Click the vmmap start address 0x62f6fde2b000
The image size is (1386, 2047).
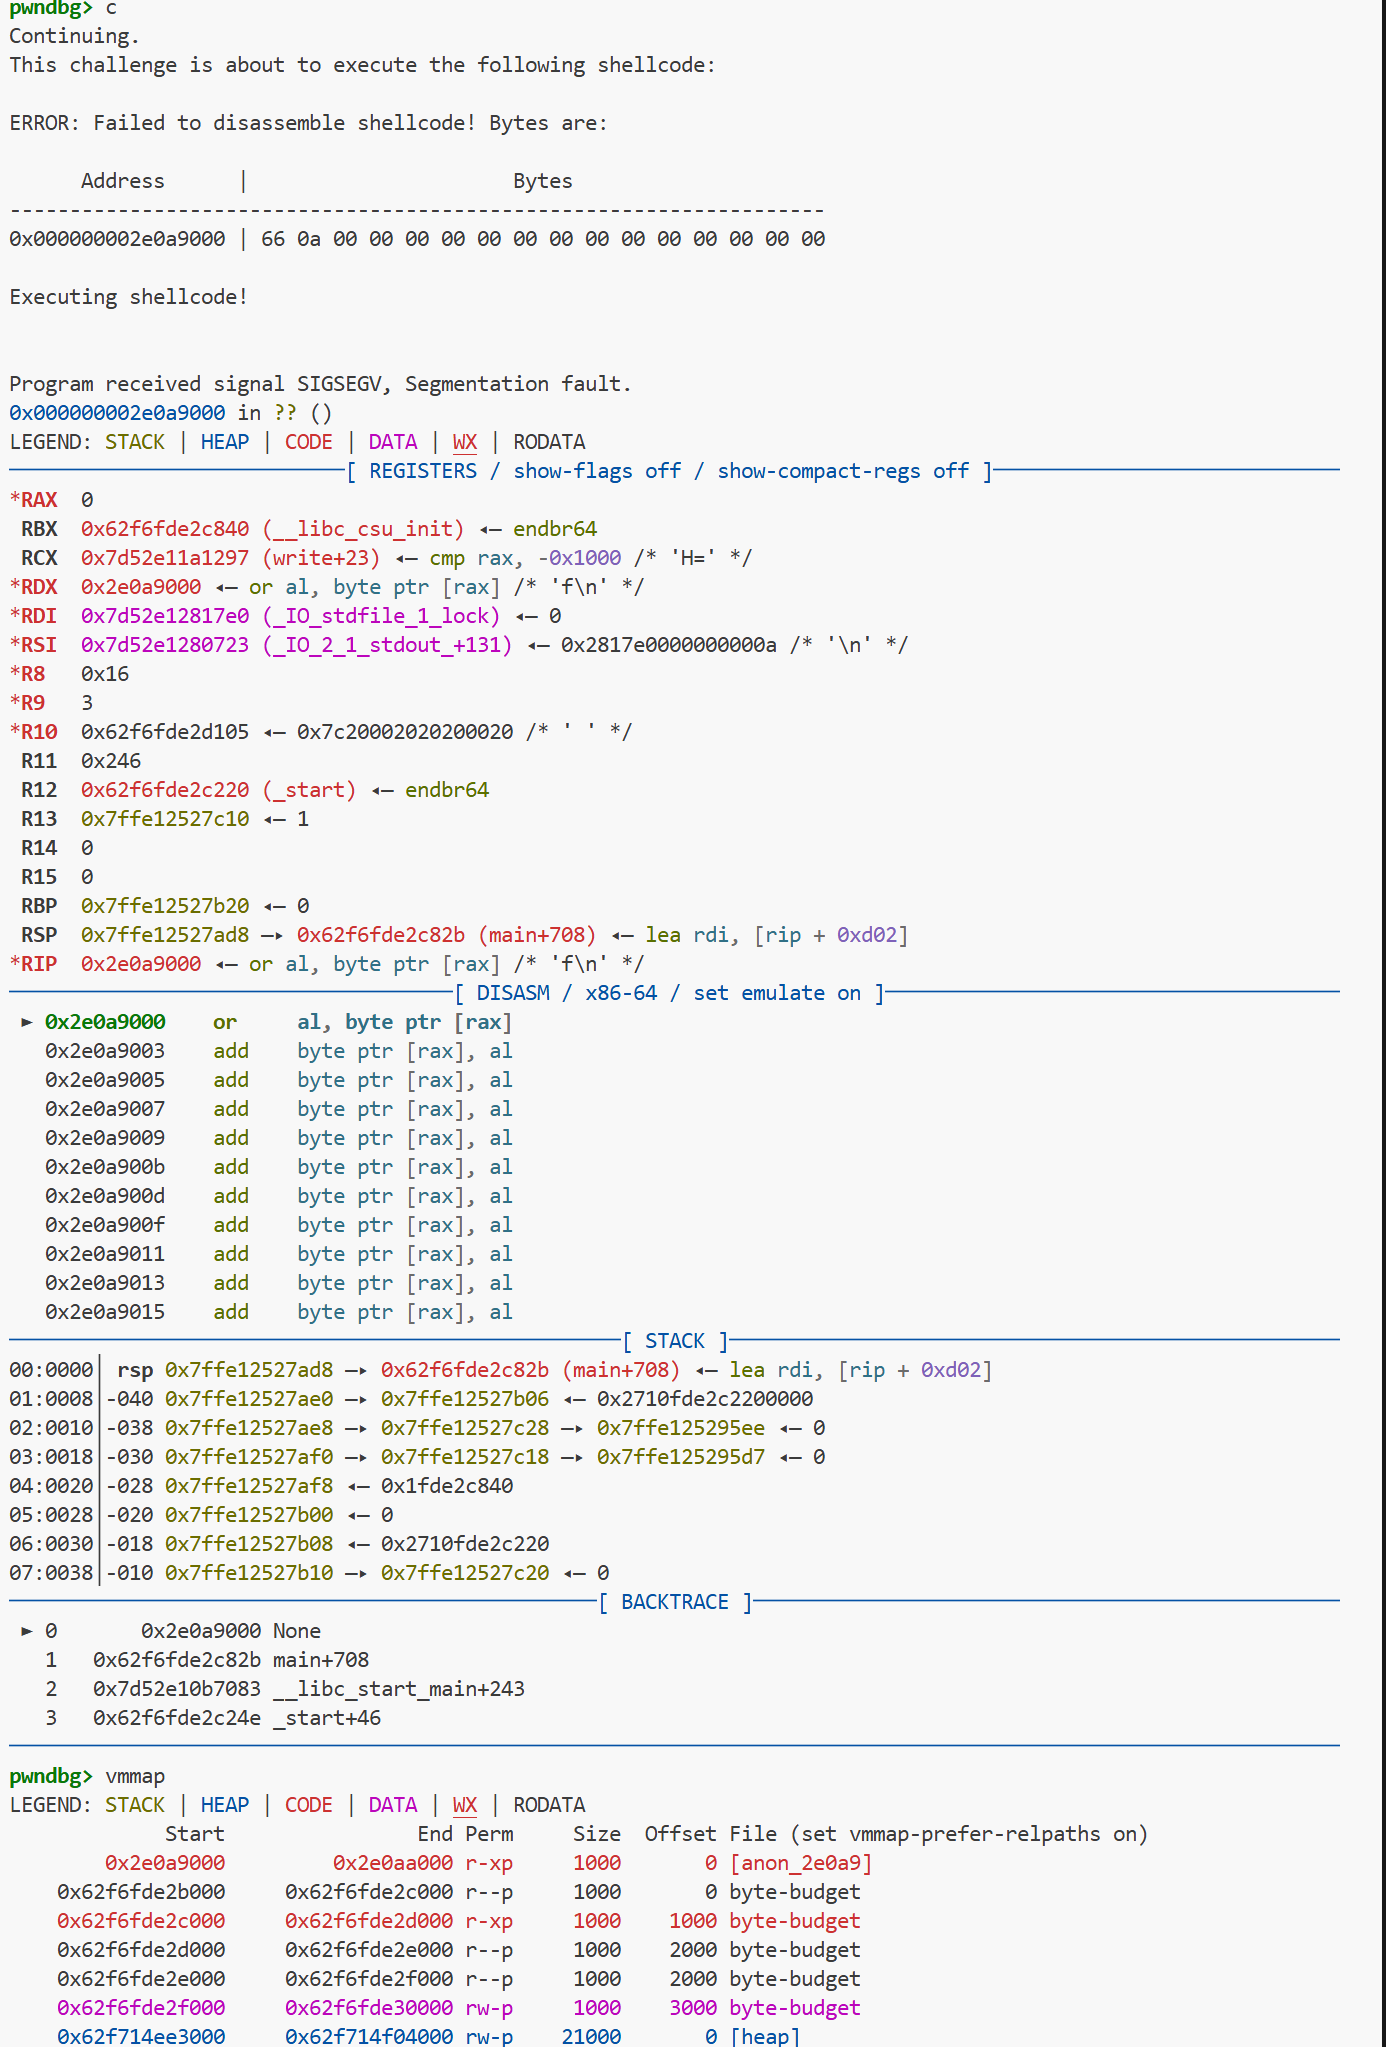[141, 1892]
